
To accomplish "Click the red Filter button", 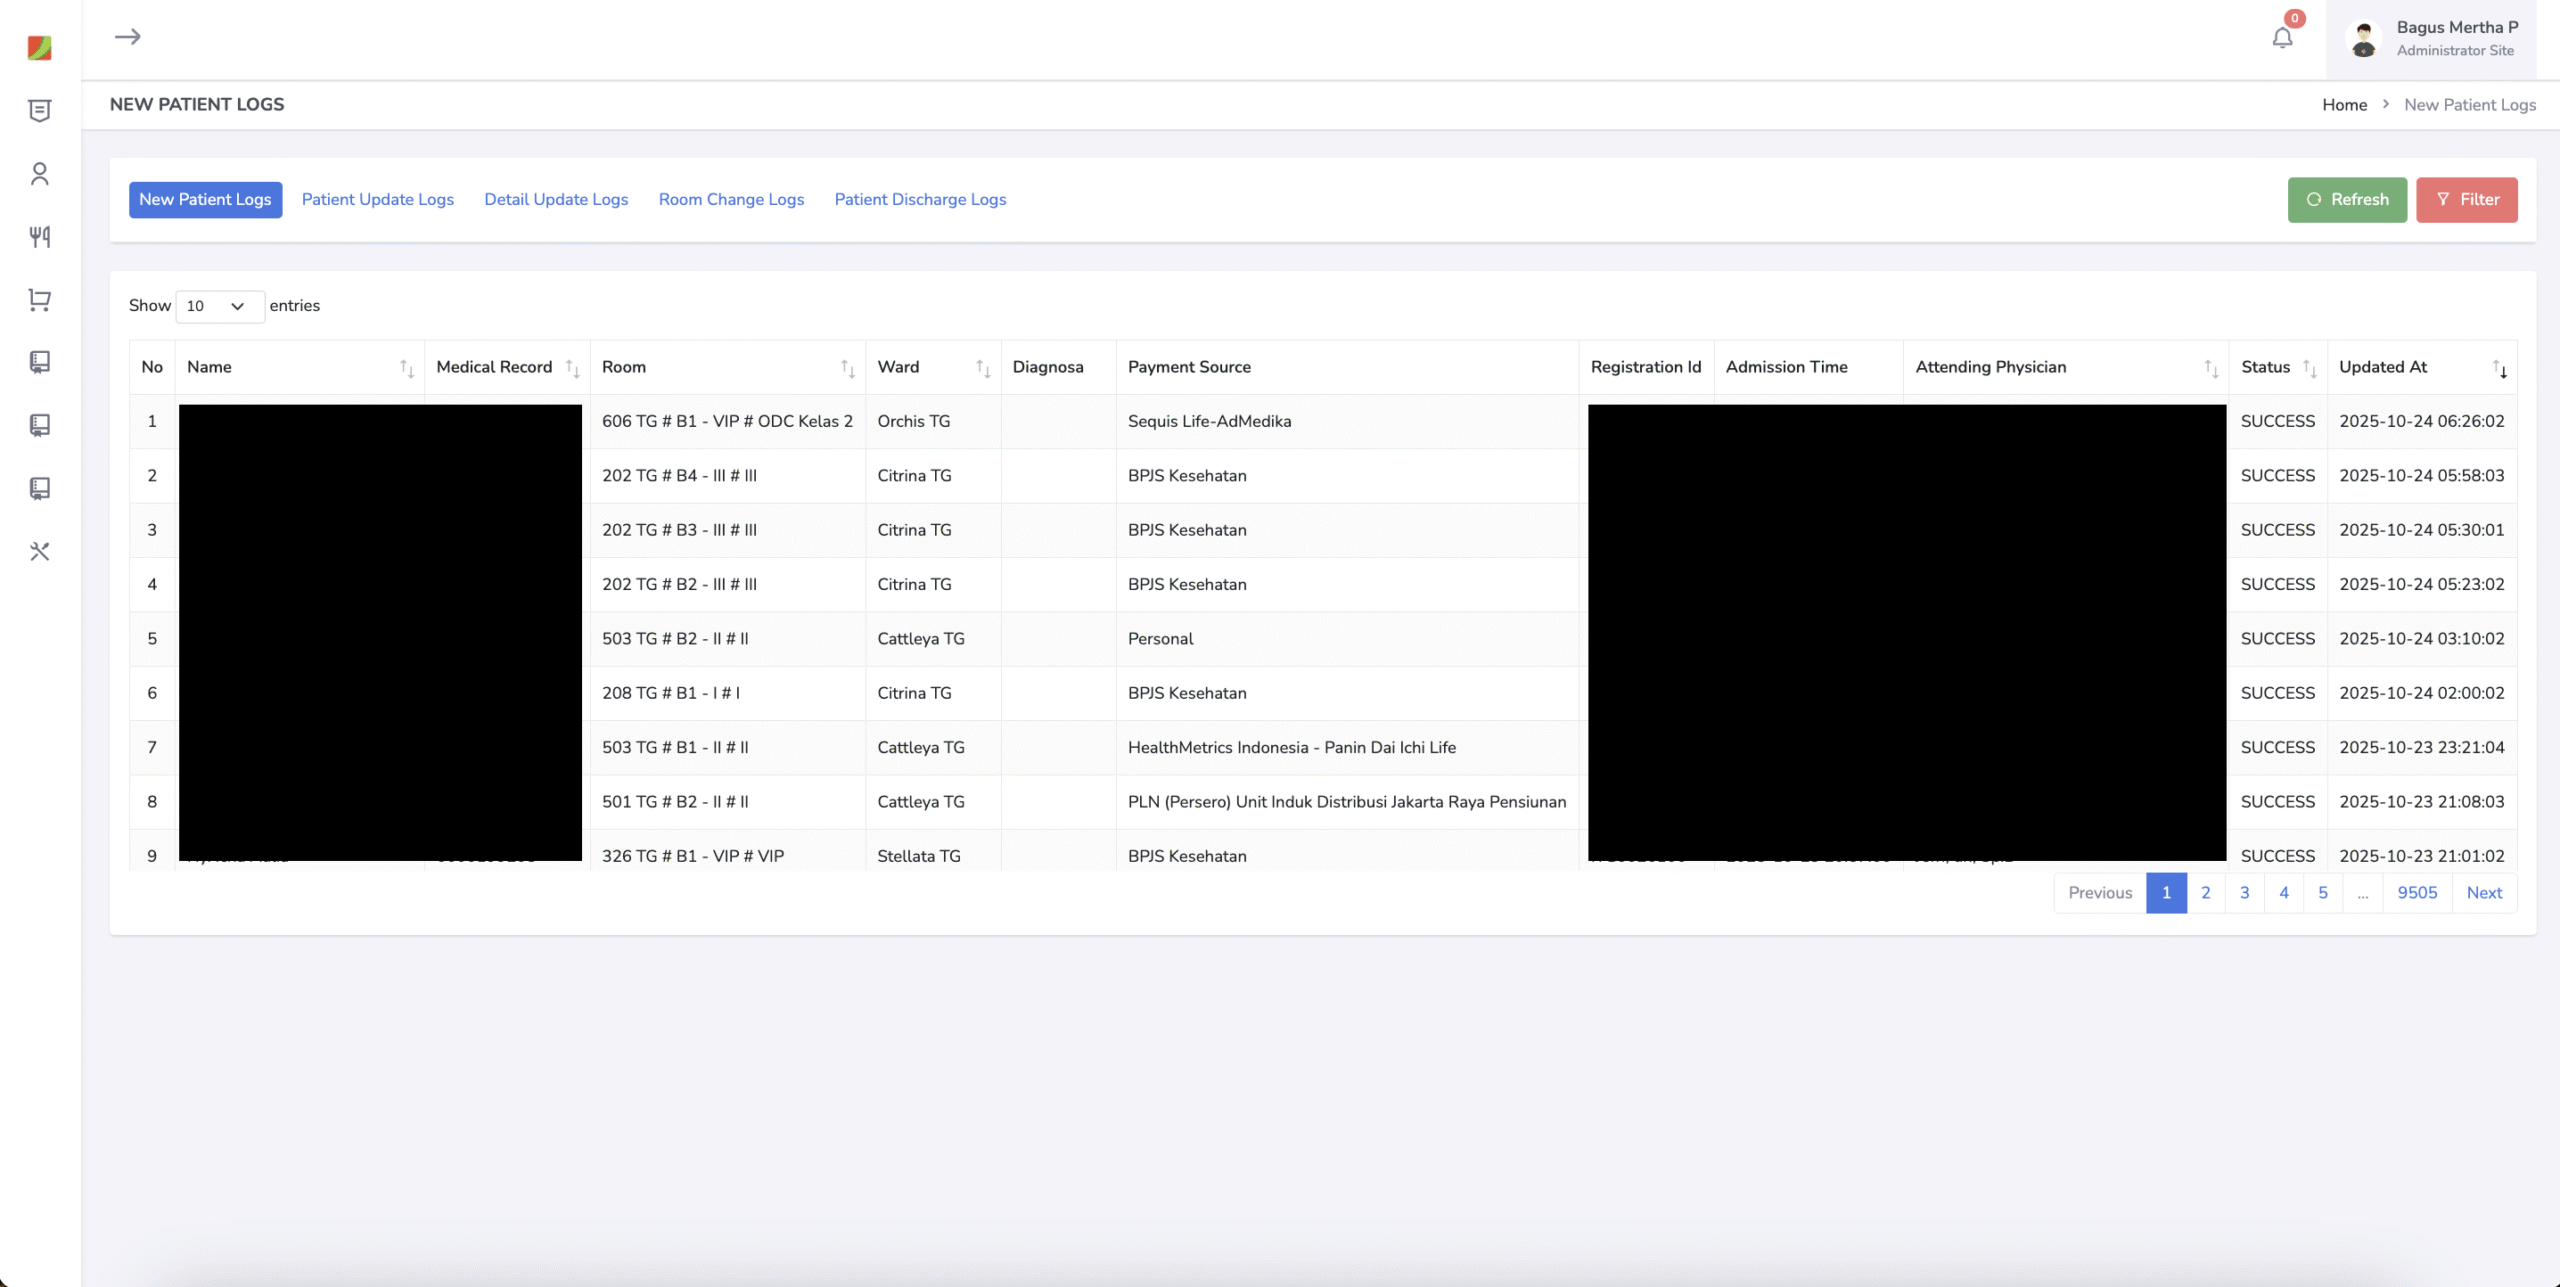I will [2467, 199].
